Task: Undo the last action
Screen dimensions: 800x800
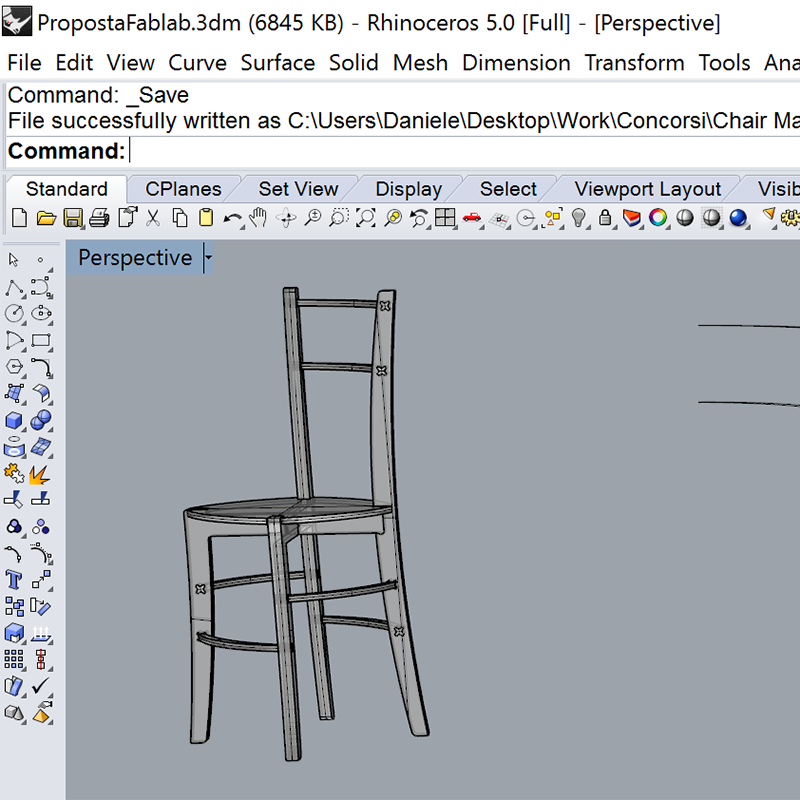Action: point(233,219)
